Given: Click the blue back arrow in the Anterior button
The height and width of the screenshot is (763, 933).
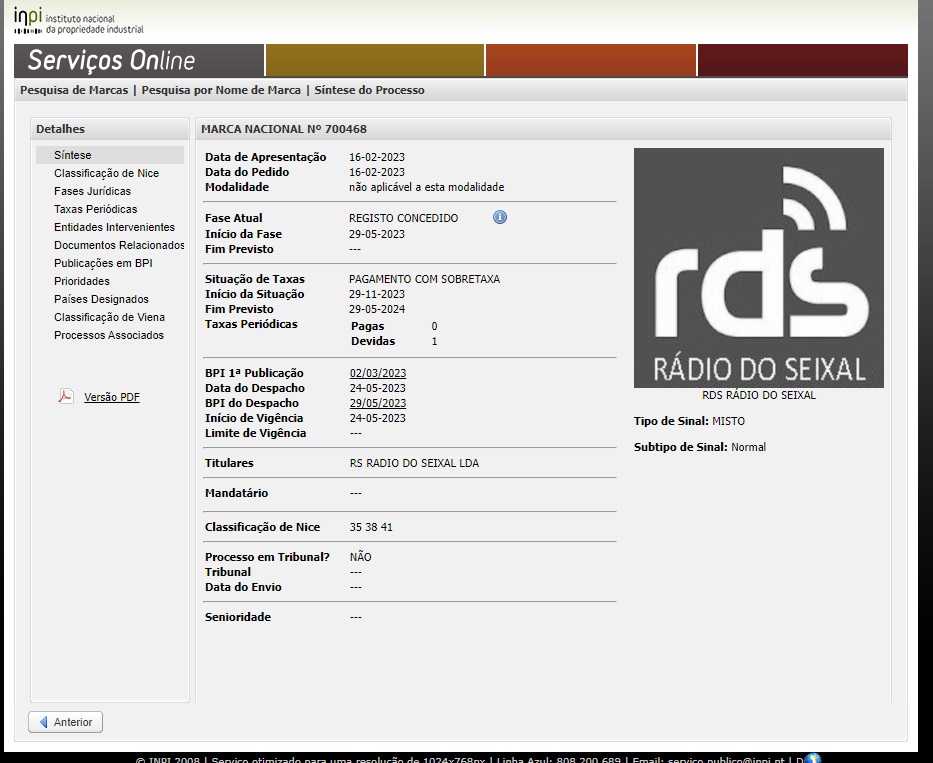Looking at the screenshot, I should (43, 722).
